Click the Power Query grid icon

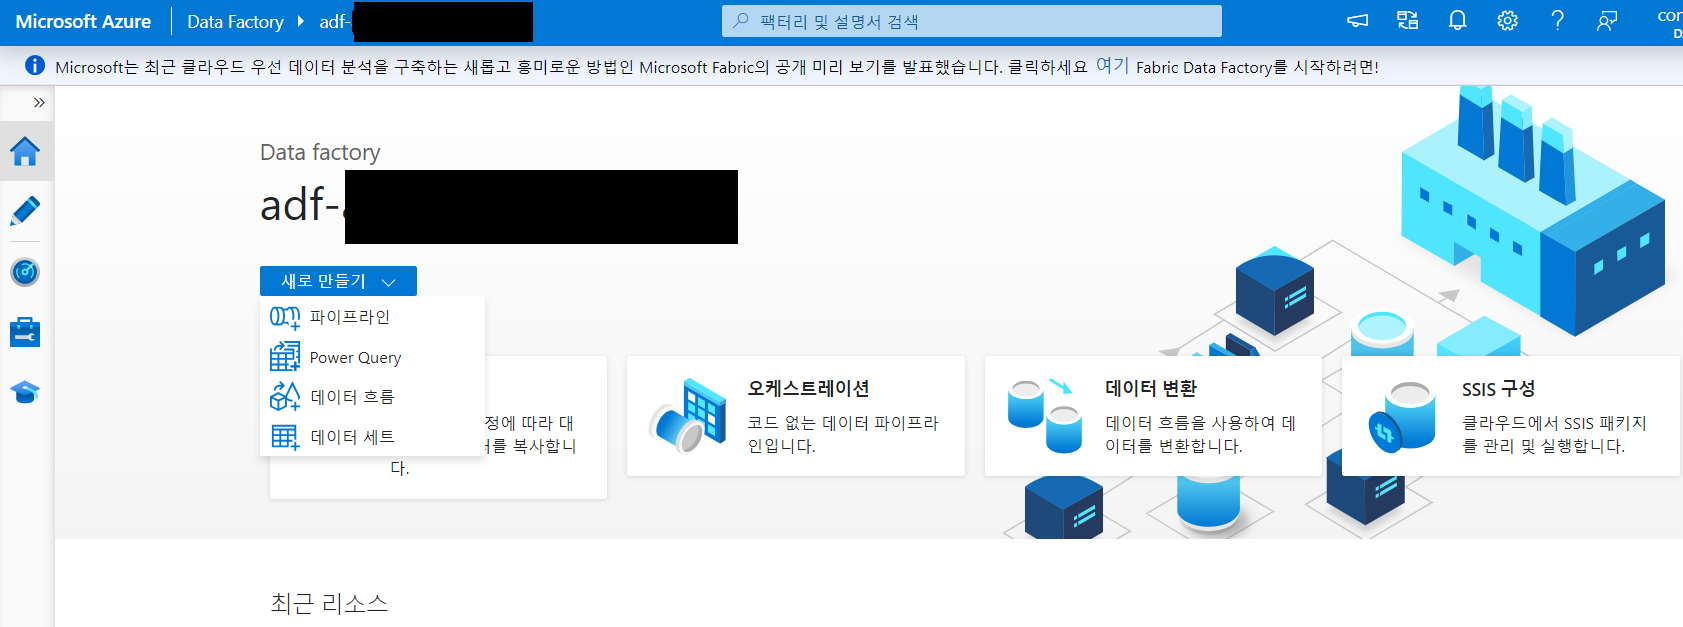click(x=285, y=357)
